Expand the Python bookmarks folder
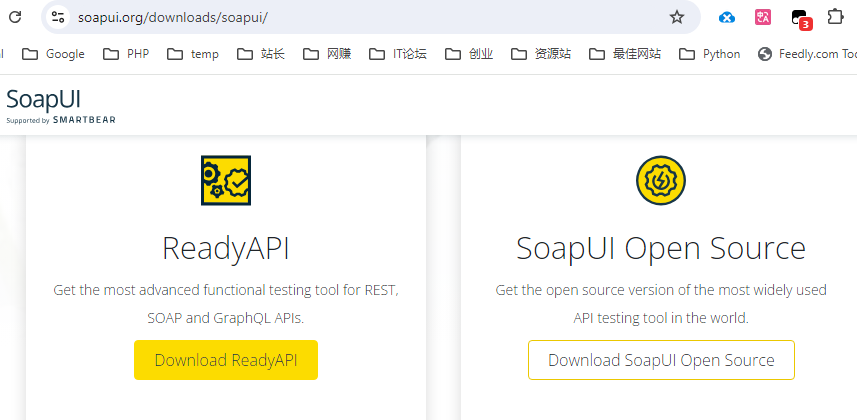857x420 pixels. [710, 54]
